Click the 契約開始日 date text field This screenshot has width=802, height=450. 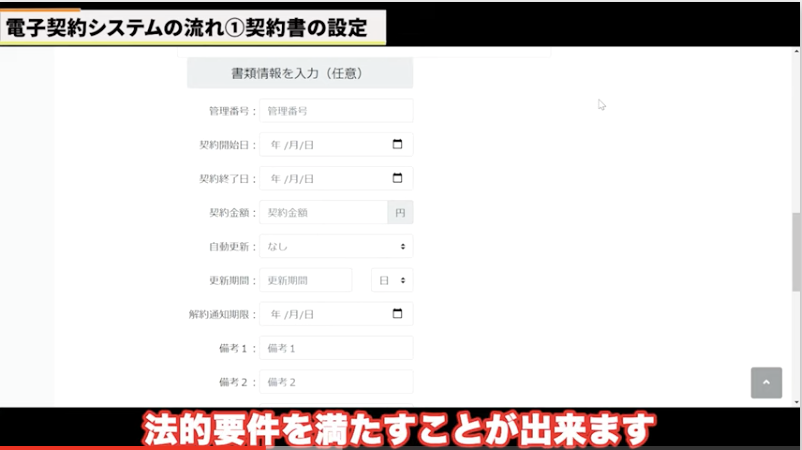[320, 144]
